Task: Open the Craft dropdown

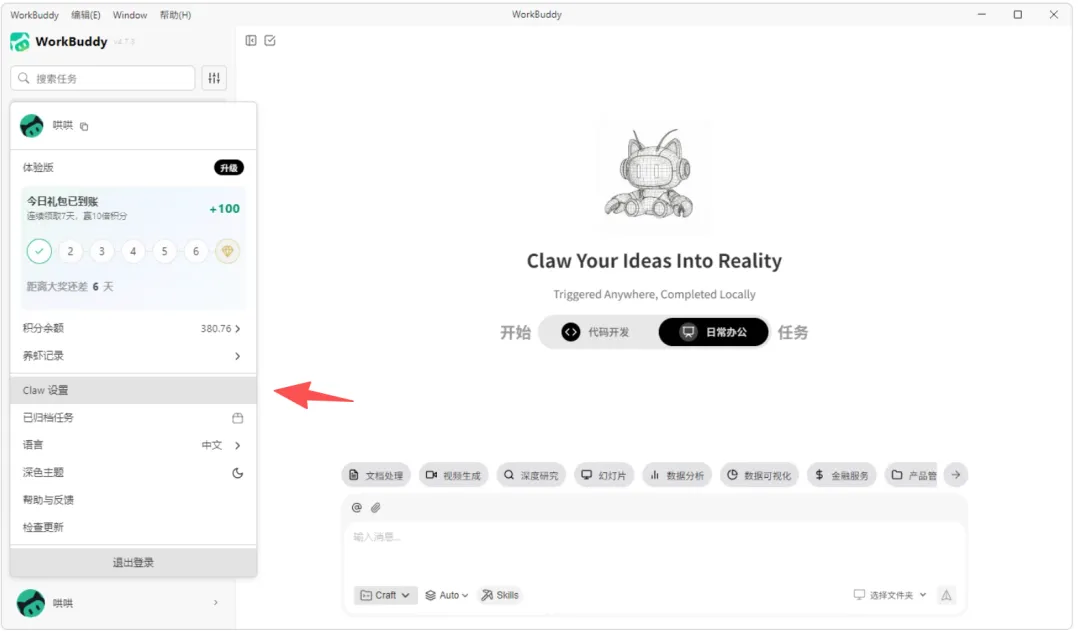Action: (386, 596)
